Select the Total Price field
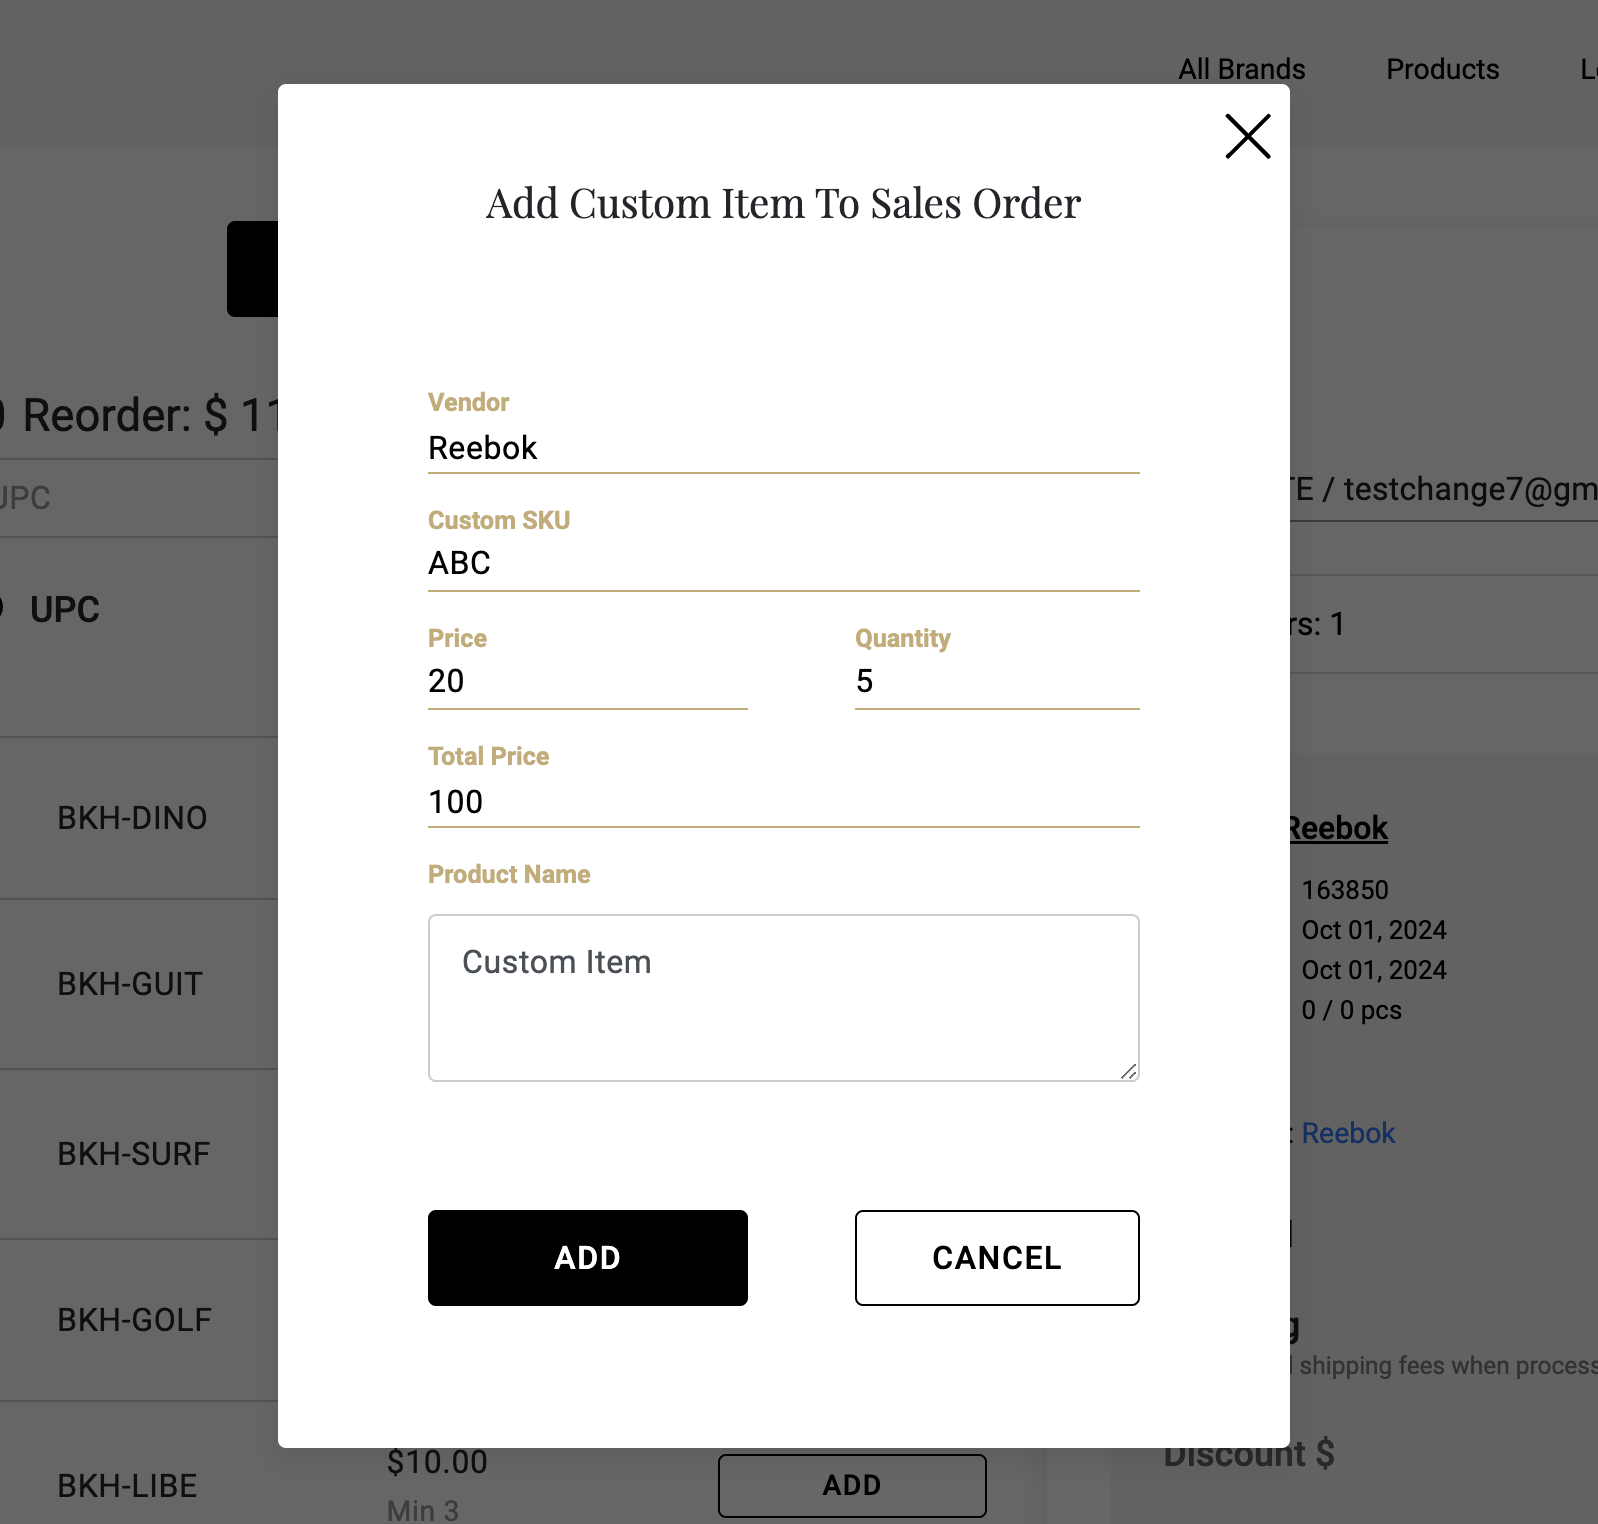Image resolution: width=1598 pixels, height=1524 pixels. pyautogui.click(x=782, y=802)
